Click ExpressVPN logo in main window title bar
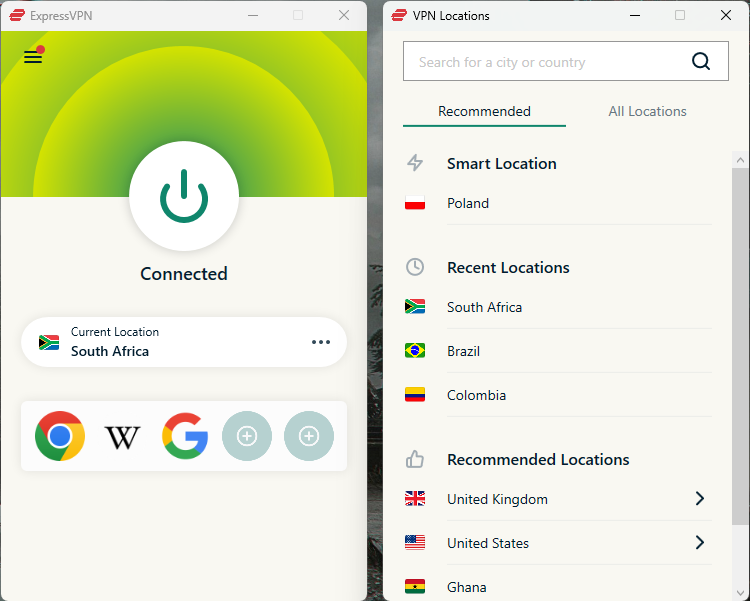Viewport: 750px width, 601px height. tap(17, 15)
